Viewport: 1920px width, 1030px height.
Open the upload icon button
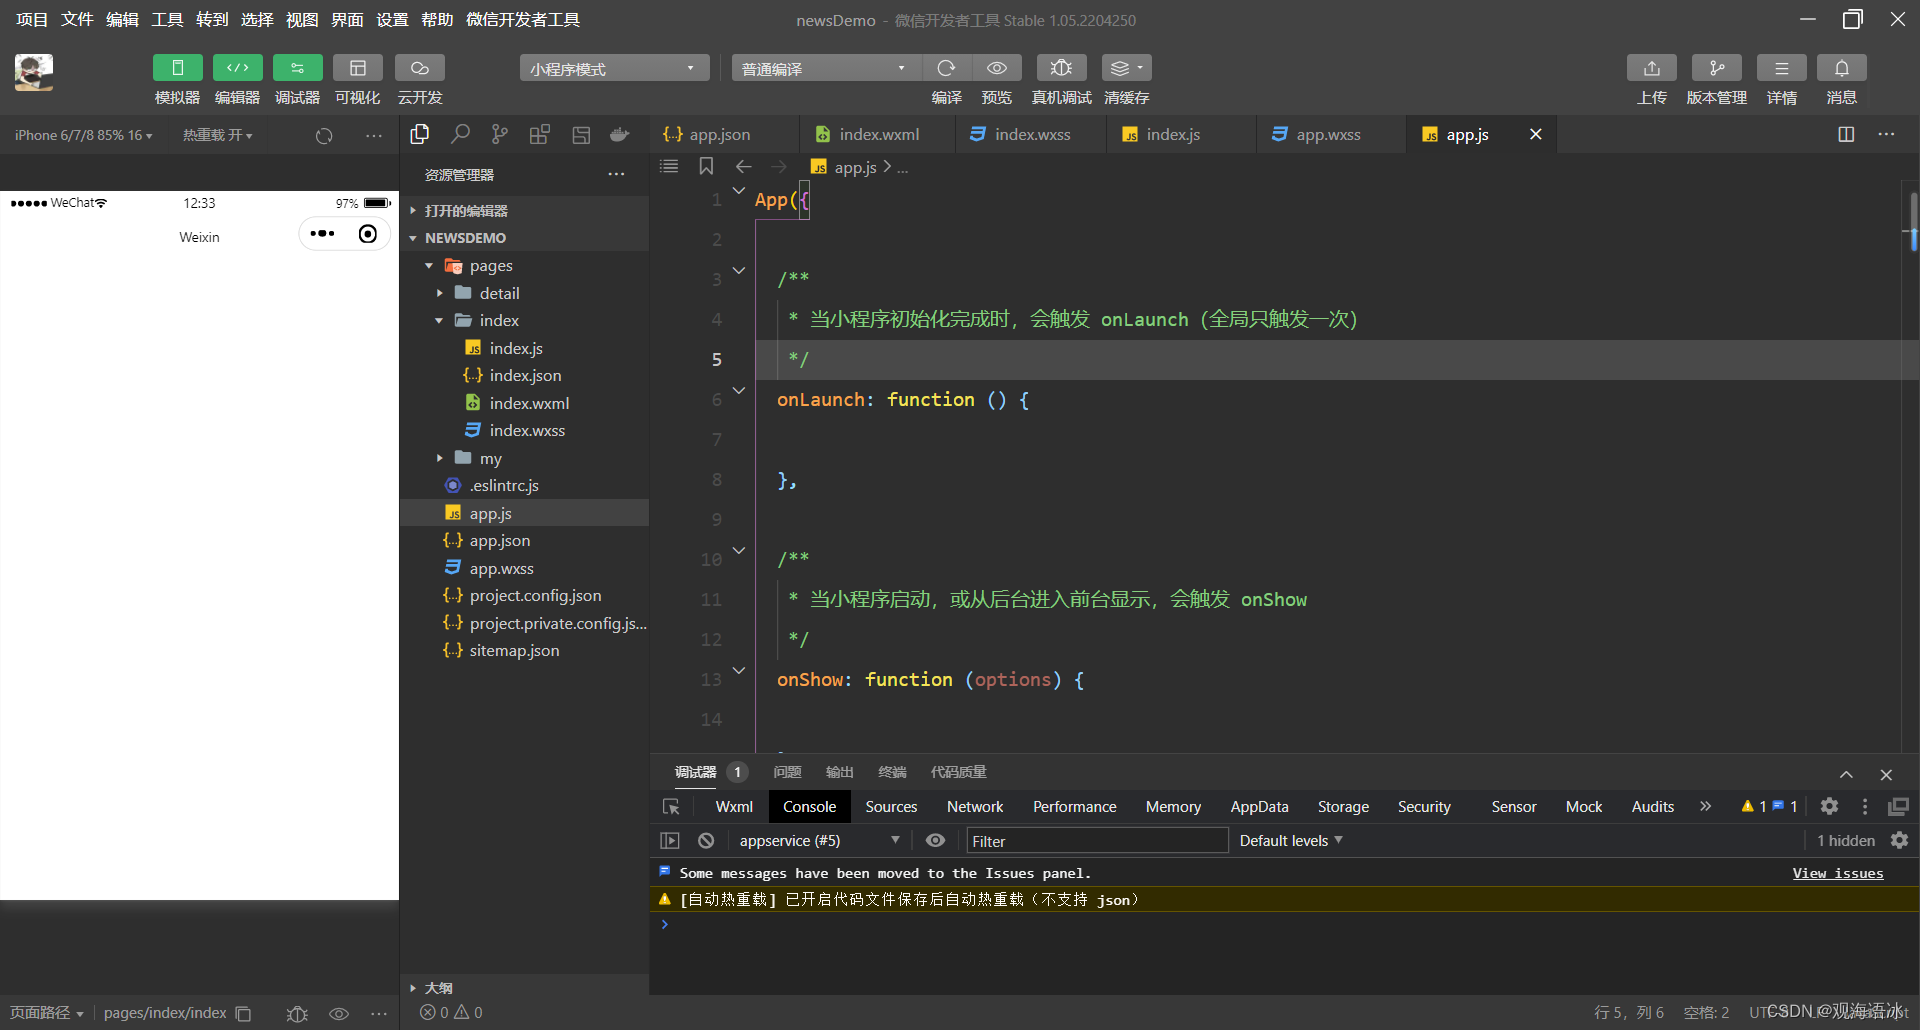[x=1652, y=68]
